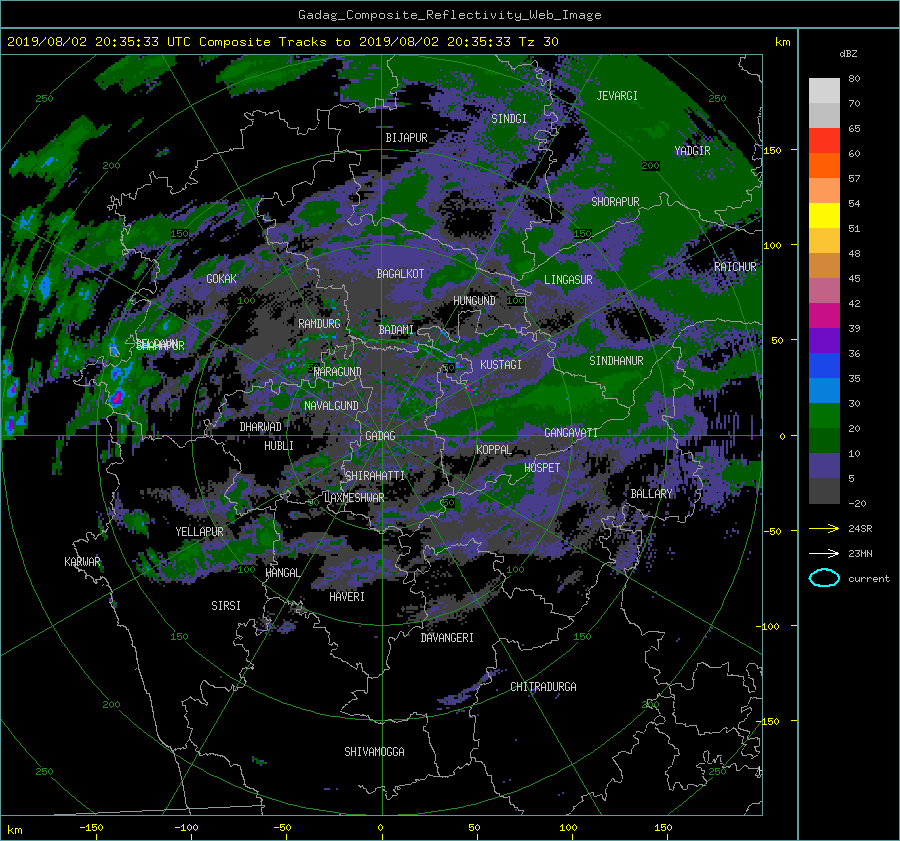Click the KARWAR city label
The image size is (900, 841).
[x=82, y=562]
